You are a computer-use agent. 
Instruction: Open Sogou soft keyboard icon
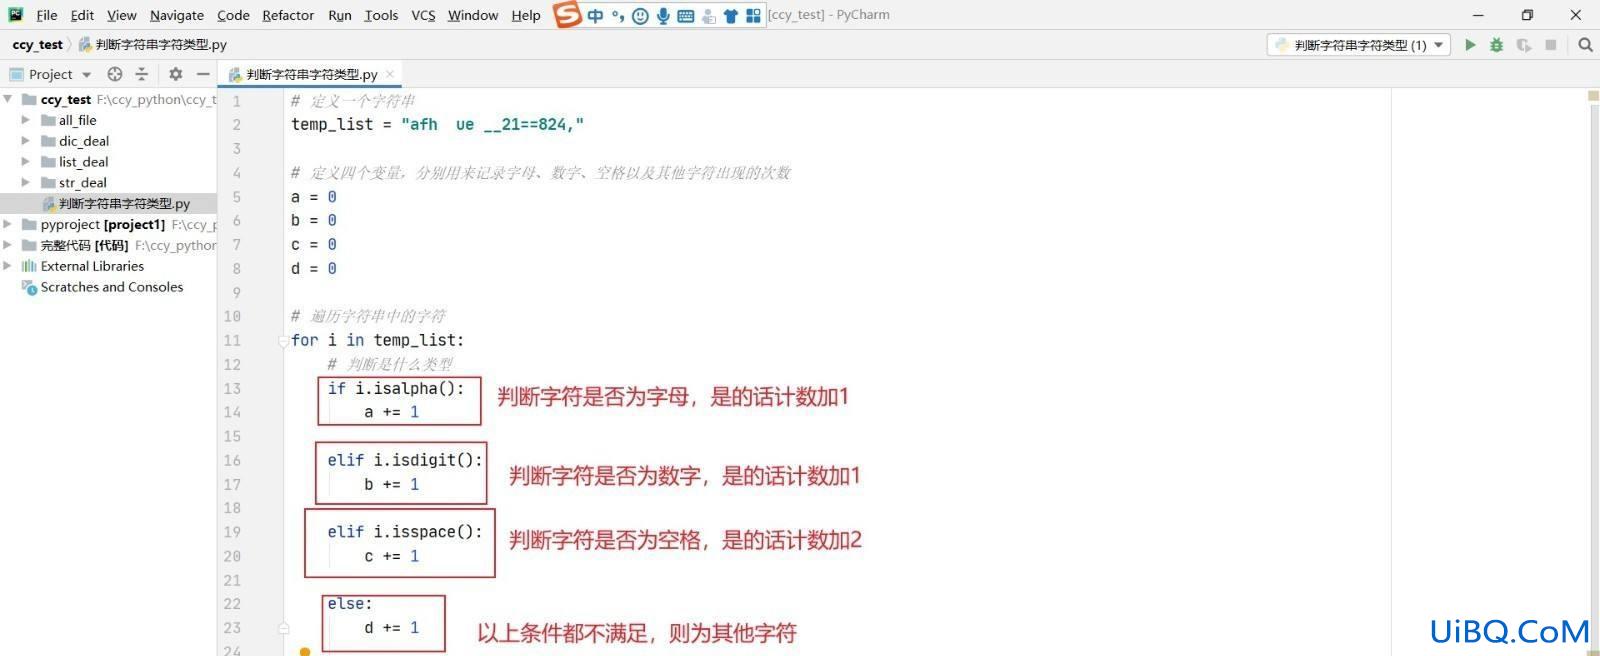pyautogui.click(x=686, y=16)
